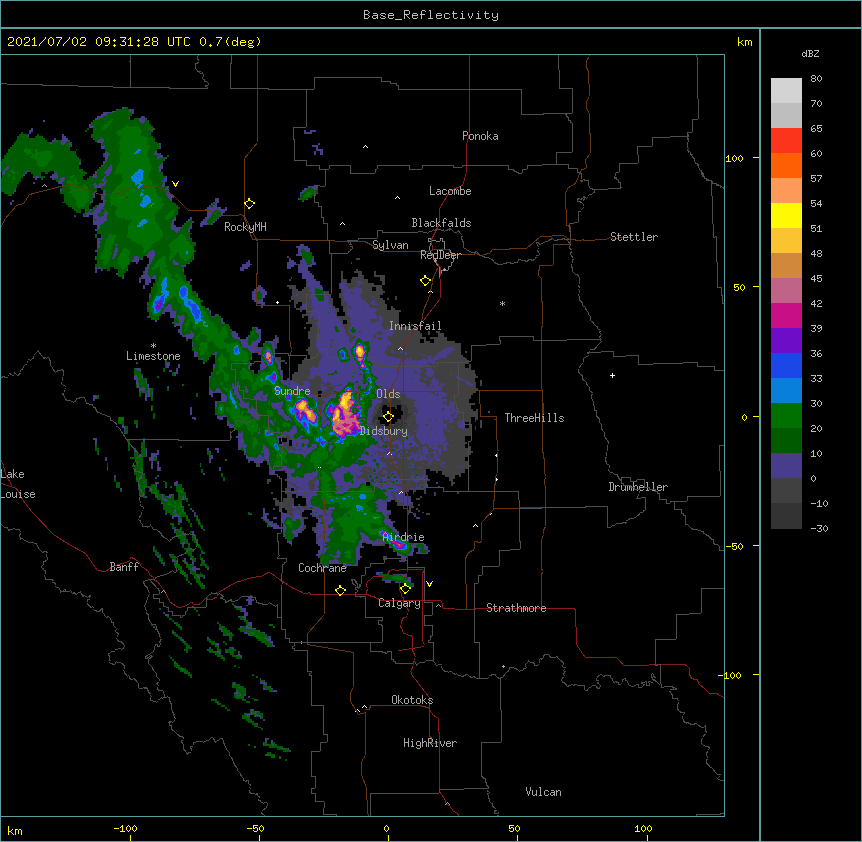Click the km unit label at top right
Image resolution: width=862 pixels, height=842 pixels.
point(745,42)
